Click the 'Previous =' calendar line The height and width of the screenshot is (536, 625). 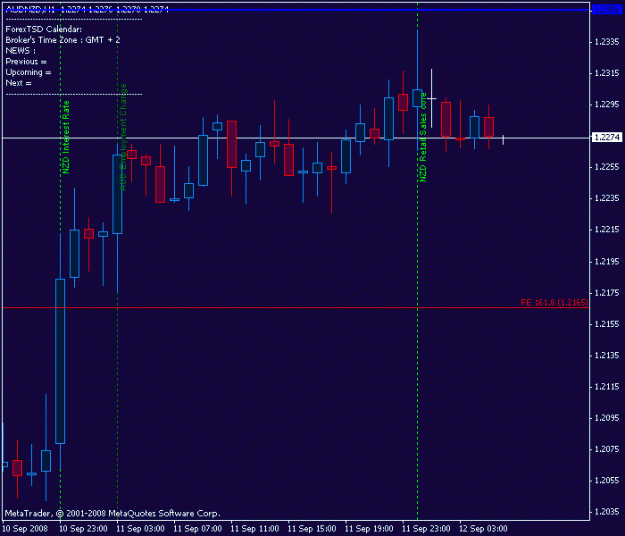26,61
